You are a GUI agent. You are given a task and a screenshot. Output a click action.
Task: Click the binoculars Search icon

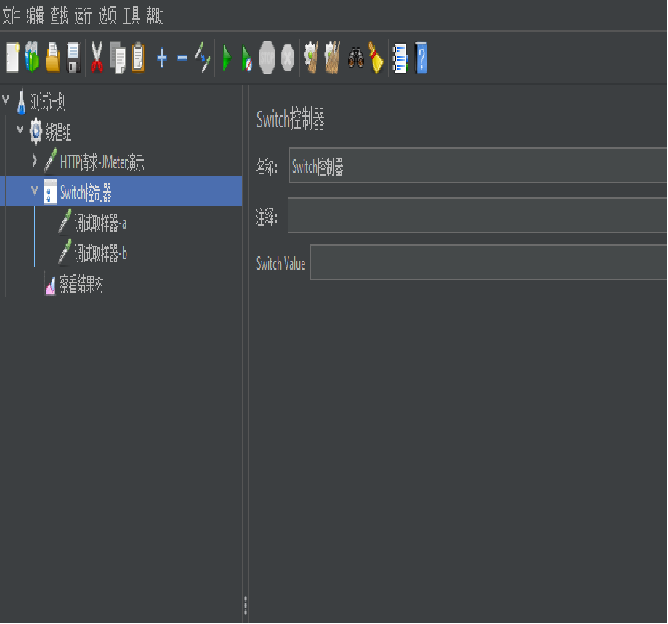click(x=356, y=58)
